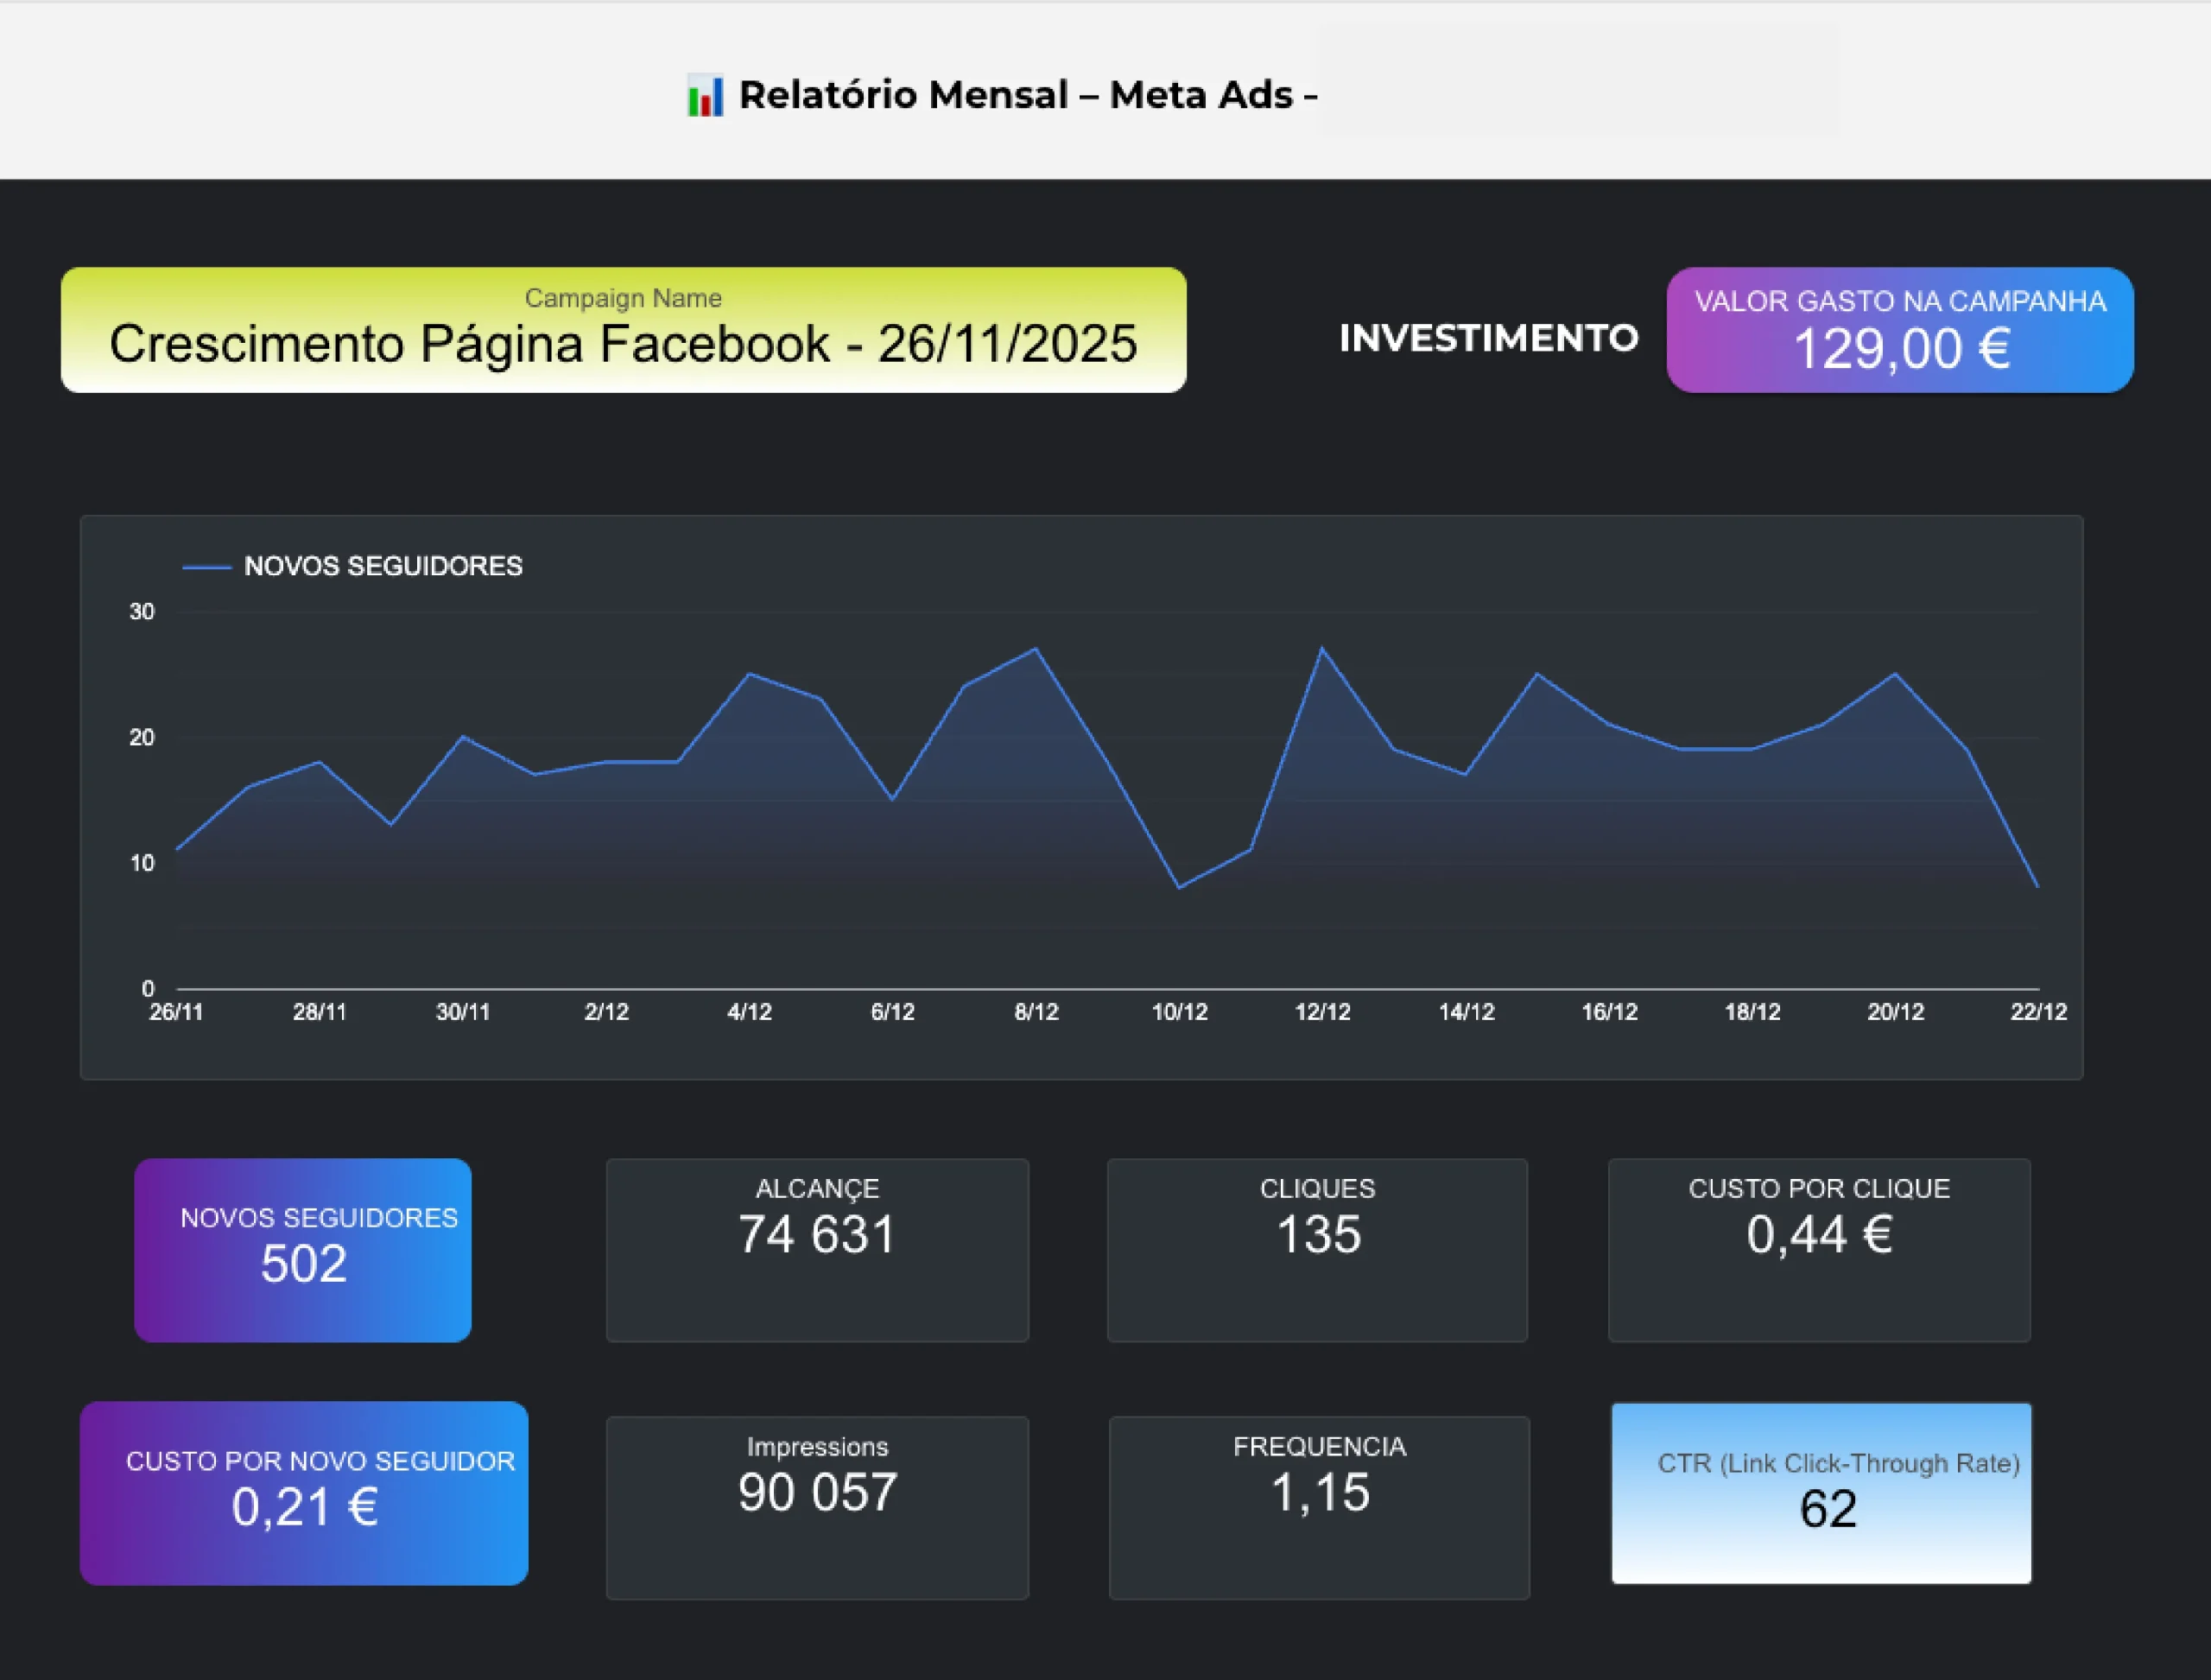Click the ALCANÇE 74 631 card
The image size is (2211, 1680).
[817, 1250]
